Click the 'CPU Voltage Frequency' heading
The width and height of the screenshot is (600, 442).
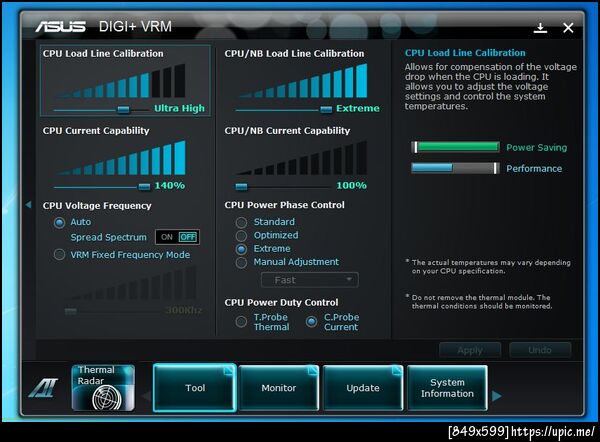click(x=97, y=206)
